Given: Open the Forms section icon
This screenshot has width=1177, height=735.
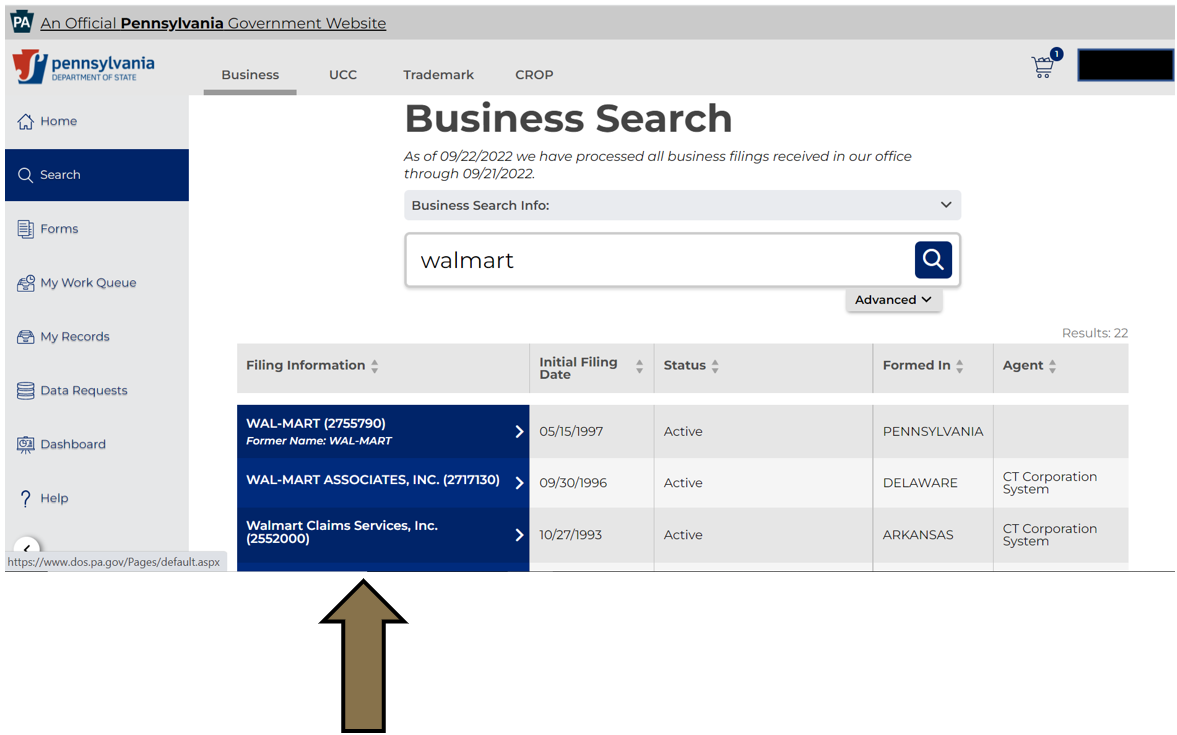Looking at the screenshot, I should (26, 229).
